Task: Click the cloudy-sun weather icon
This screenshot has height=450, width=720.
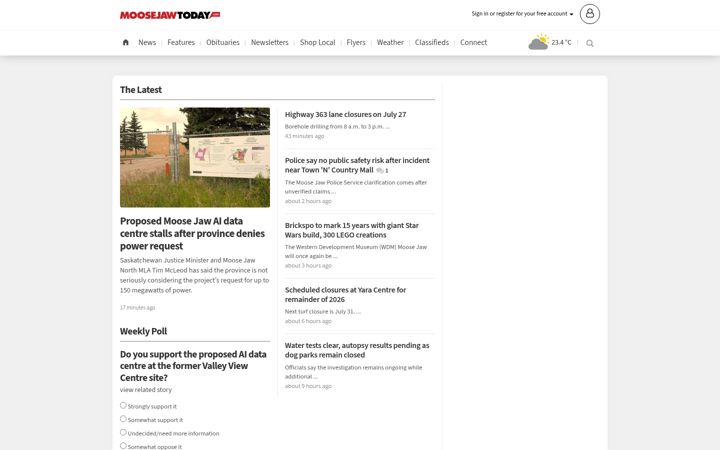Action: 538,42
